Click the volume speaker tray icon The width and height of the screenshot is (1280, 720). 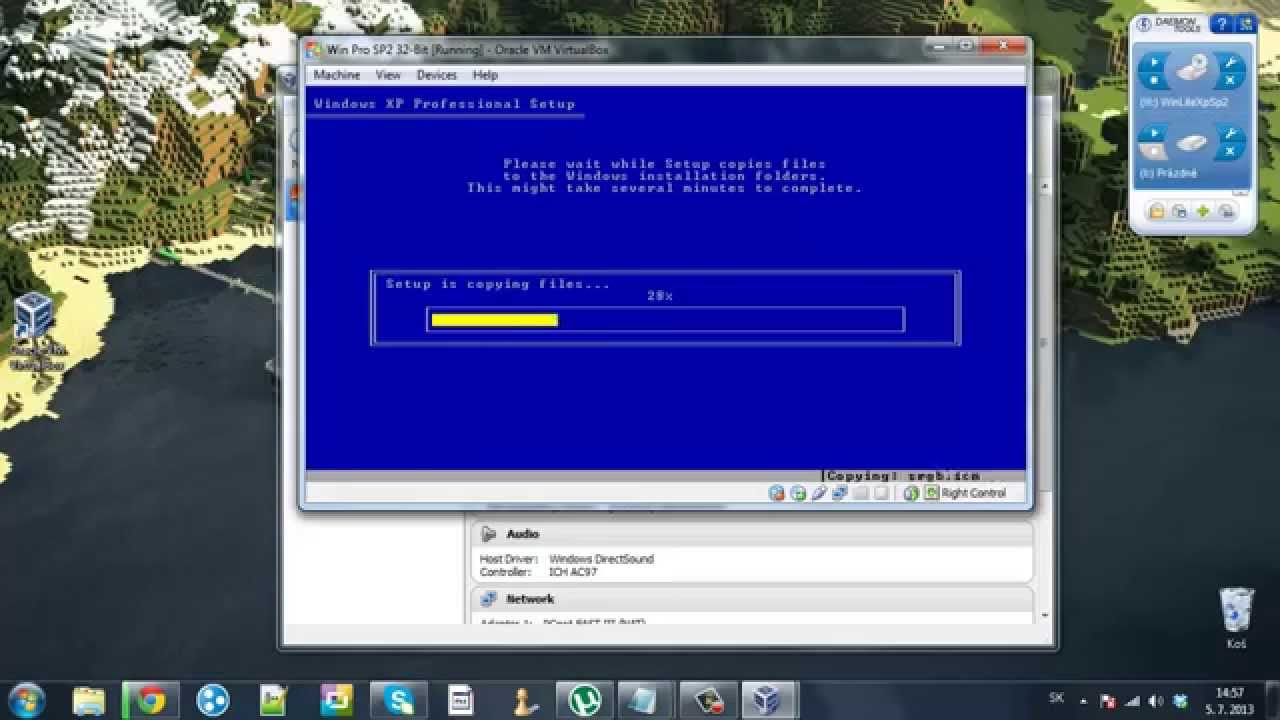point(1156,700)
